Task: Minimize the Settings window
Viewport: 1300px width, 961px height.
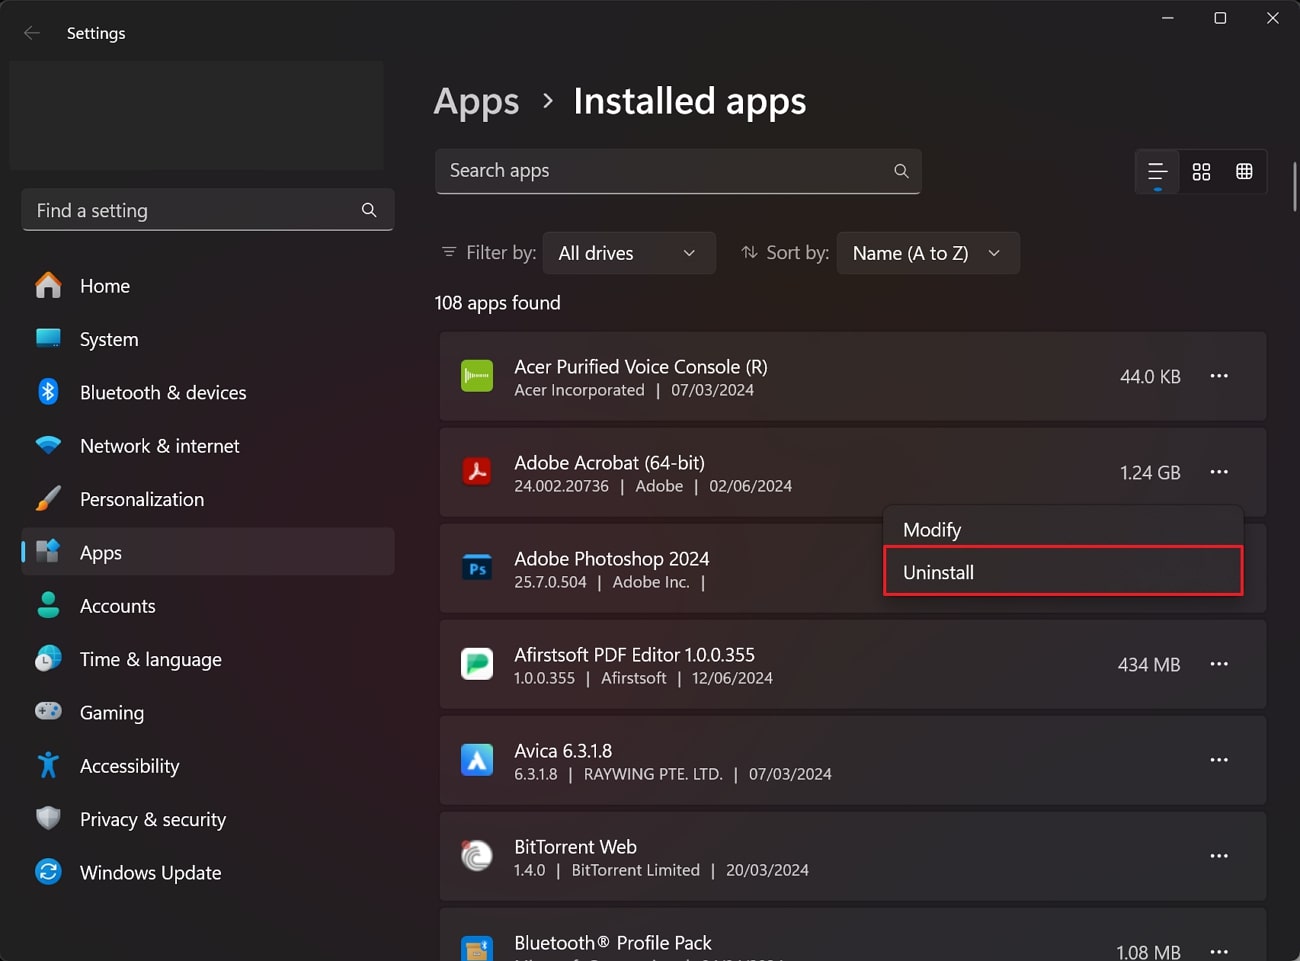Action: pos(1167,18)
